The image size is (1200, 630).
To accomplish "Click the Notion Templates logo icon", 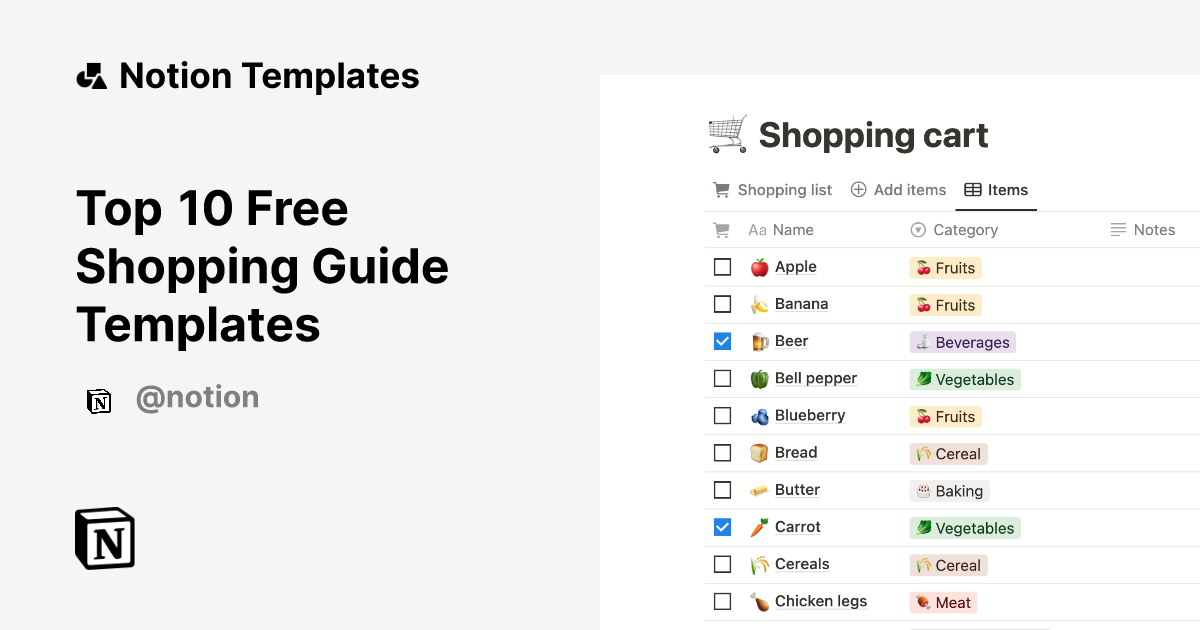I will tap(92, 75).
